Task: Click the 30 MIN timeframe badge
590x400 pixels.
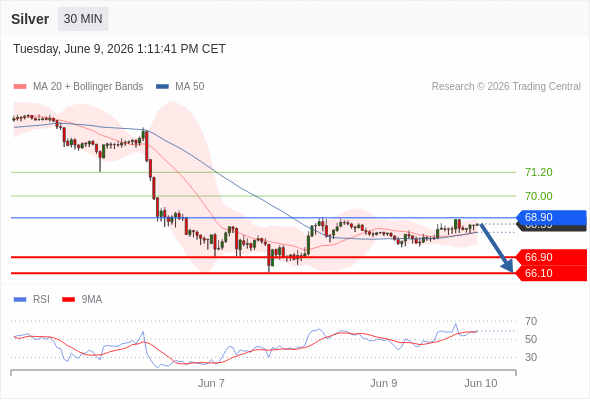Action: [83, 19]
